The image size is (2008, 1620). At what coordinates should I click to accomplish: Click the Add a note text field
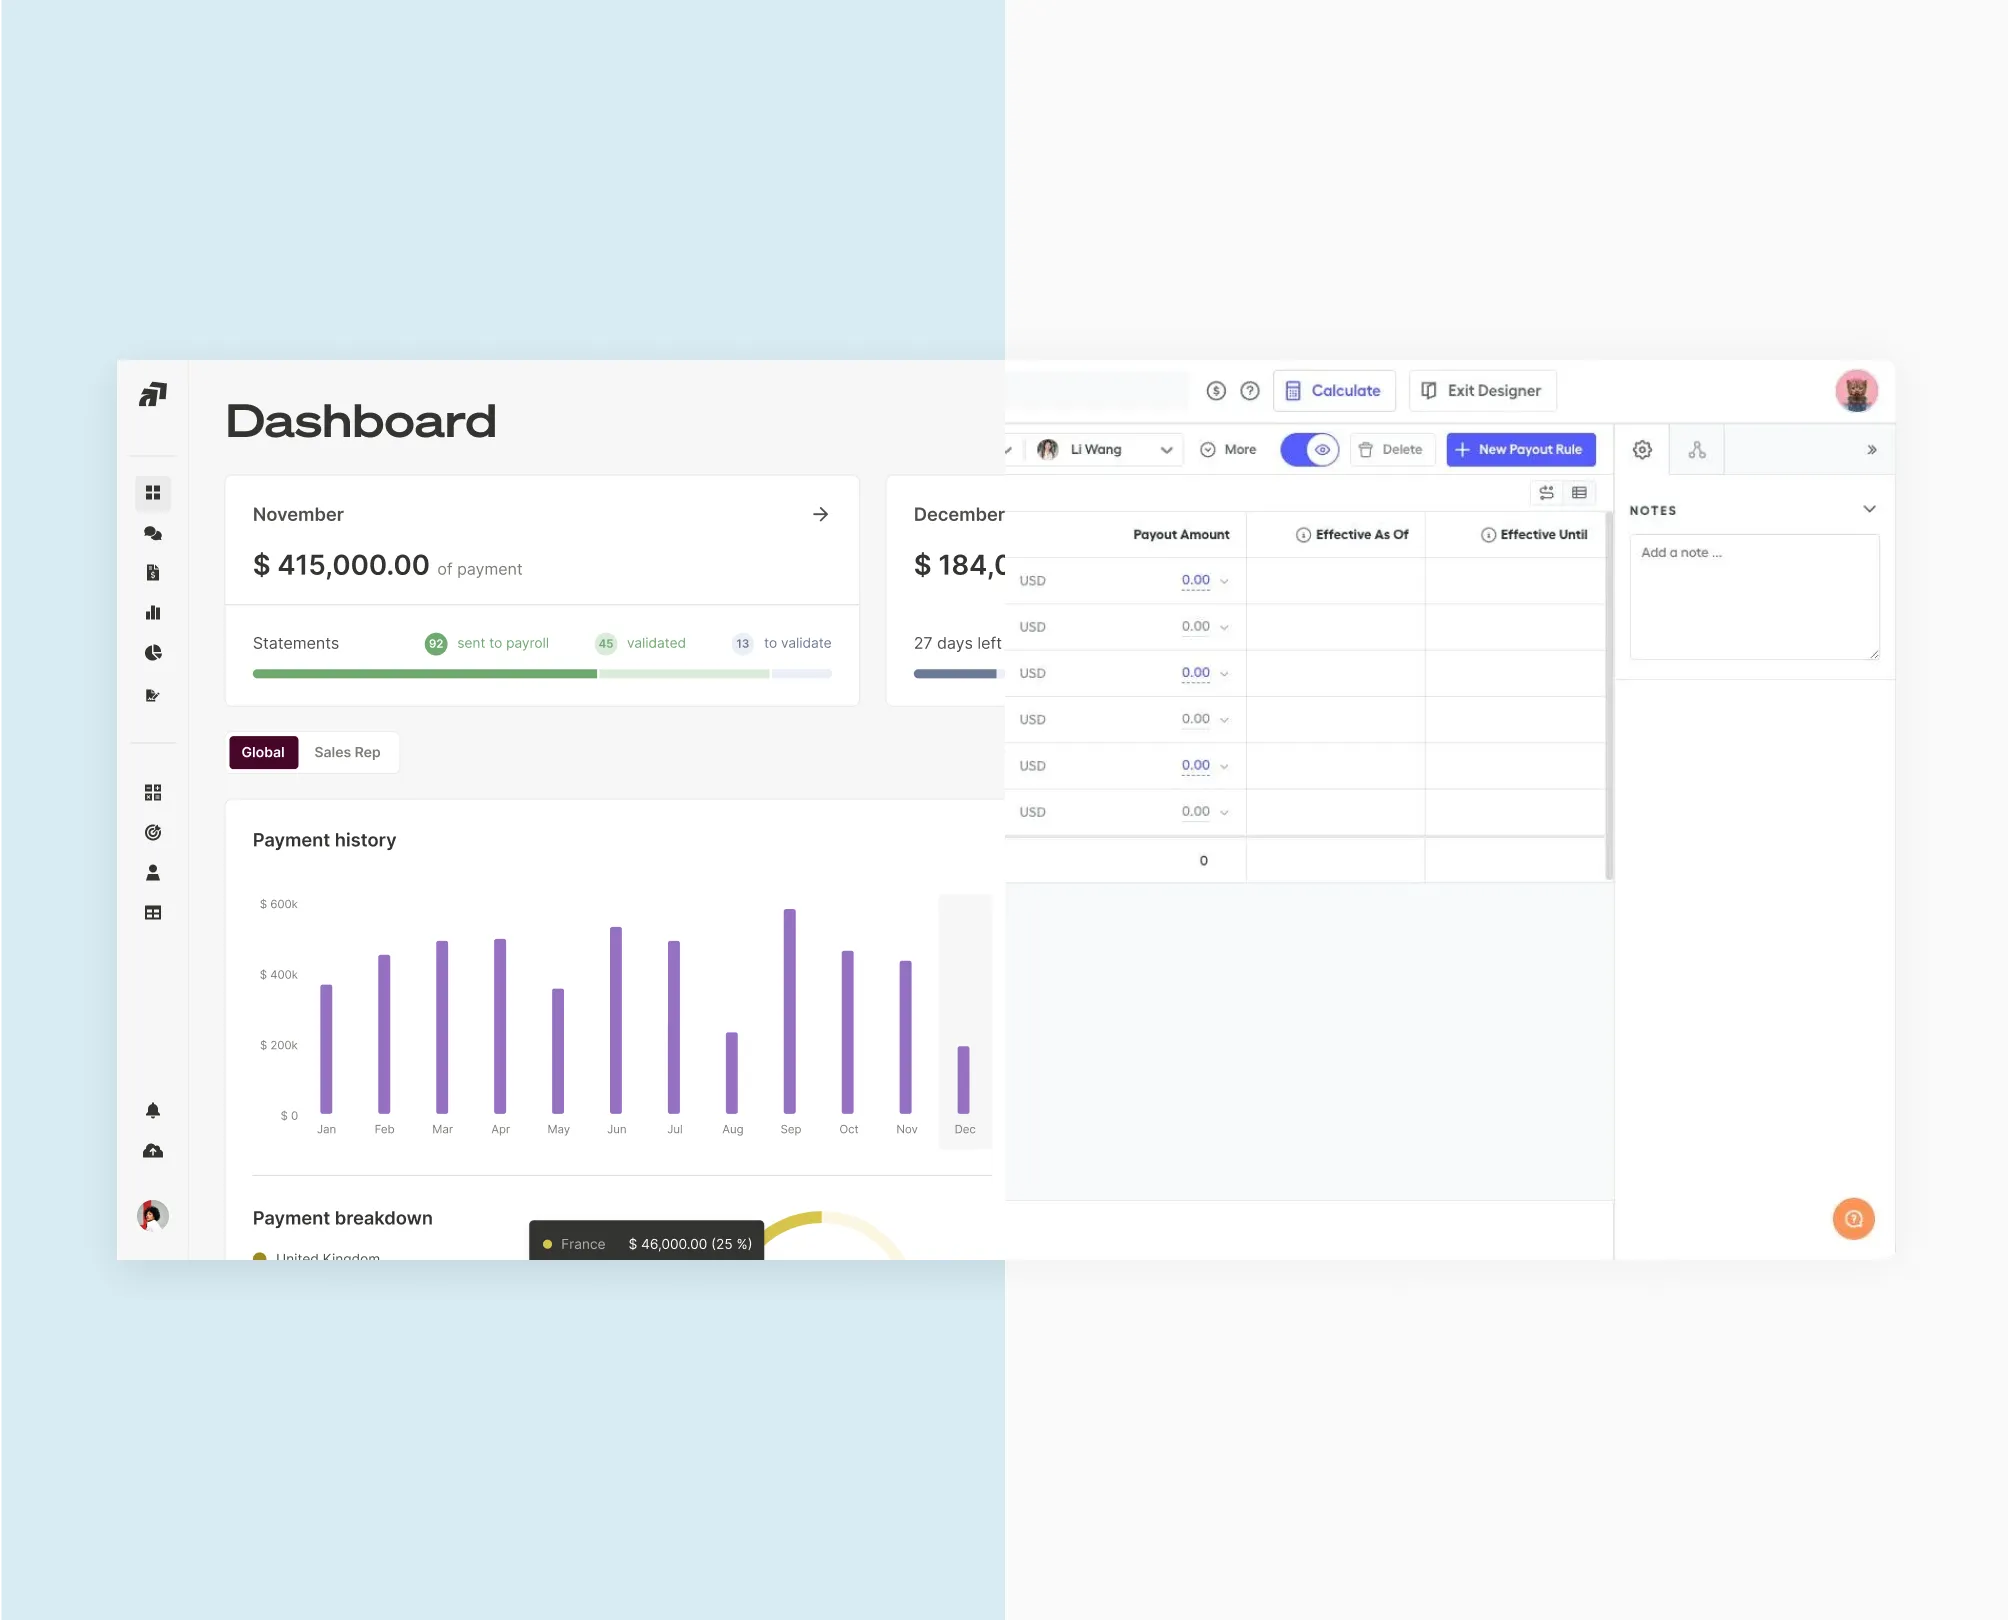click(x=1754, y=596)
